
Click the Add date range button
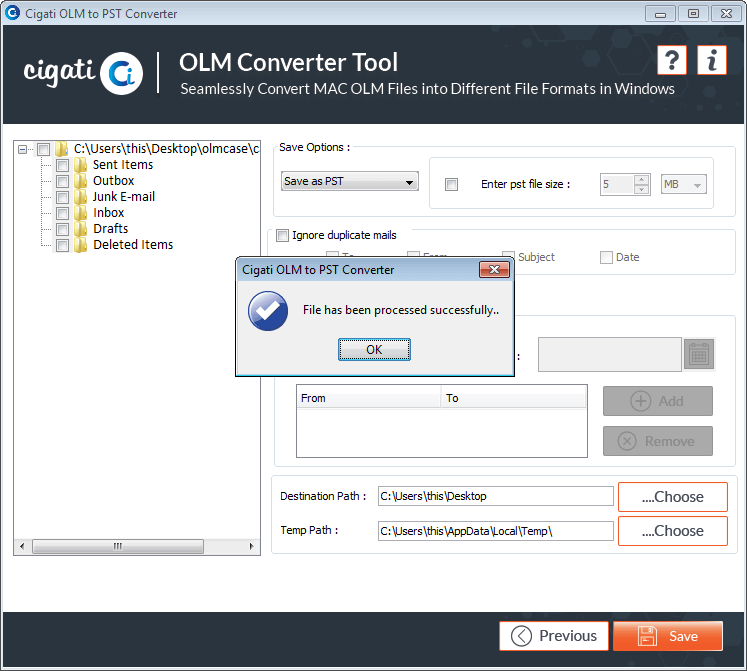point(658,401)
